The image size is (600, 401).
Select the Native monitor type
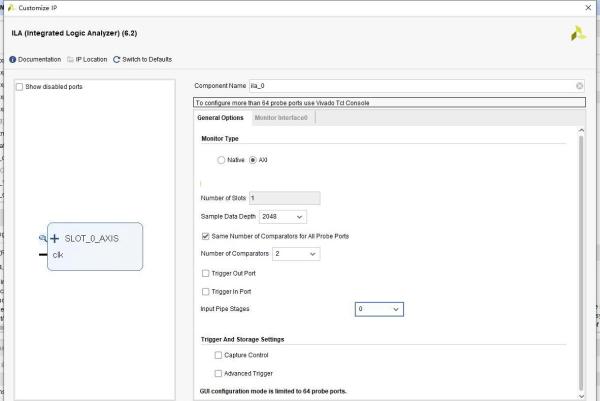point(221,160)
